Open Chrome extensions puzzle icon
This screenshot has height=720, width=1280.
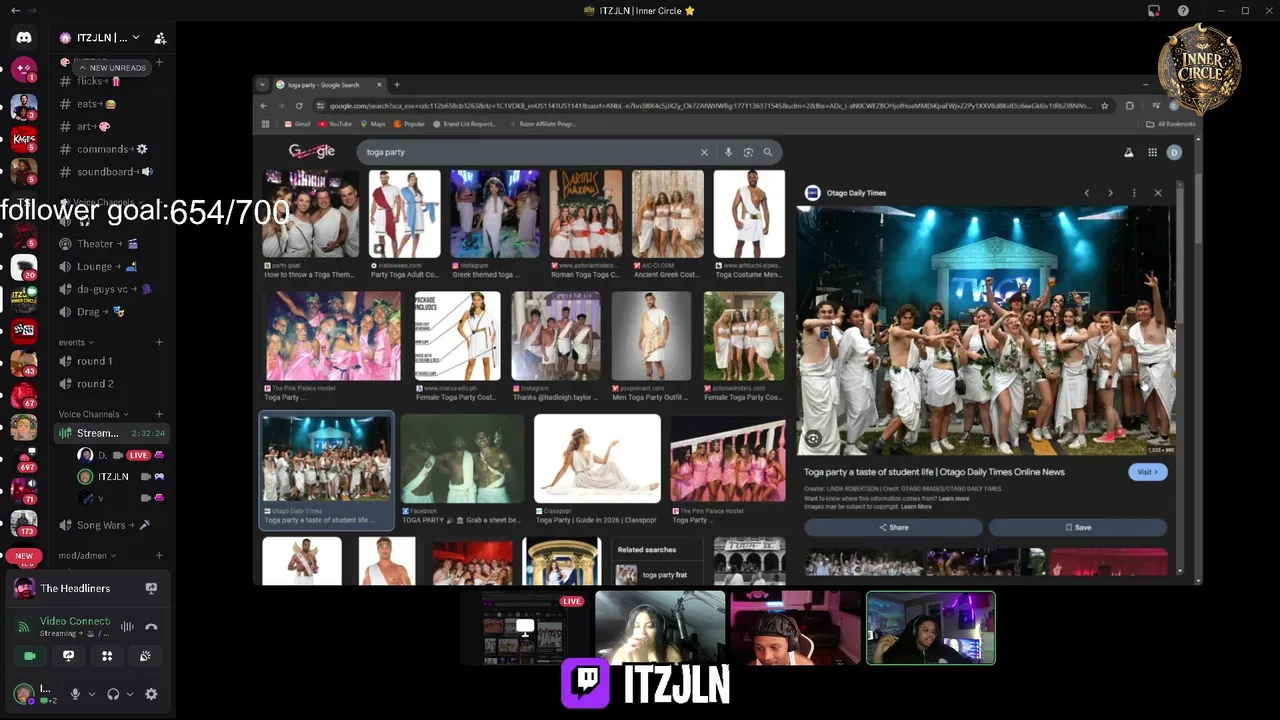pos(1130,105)
